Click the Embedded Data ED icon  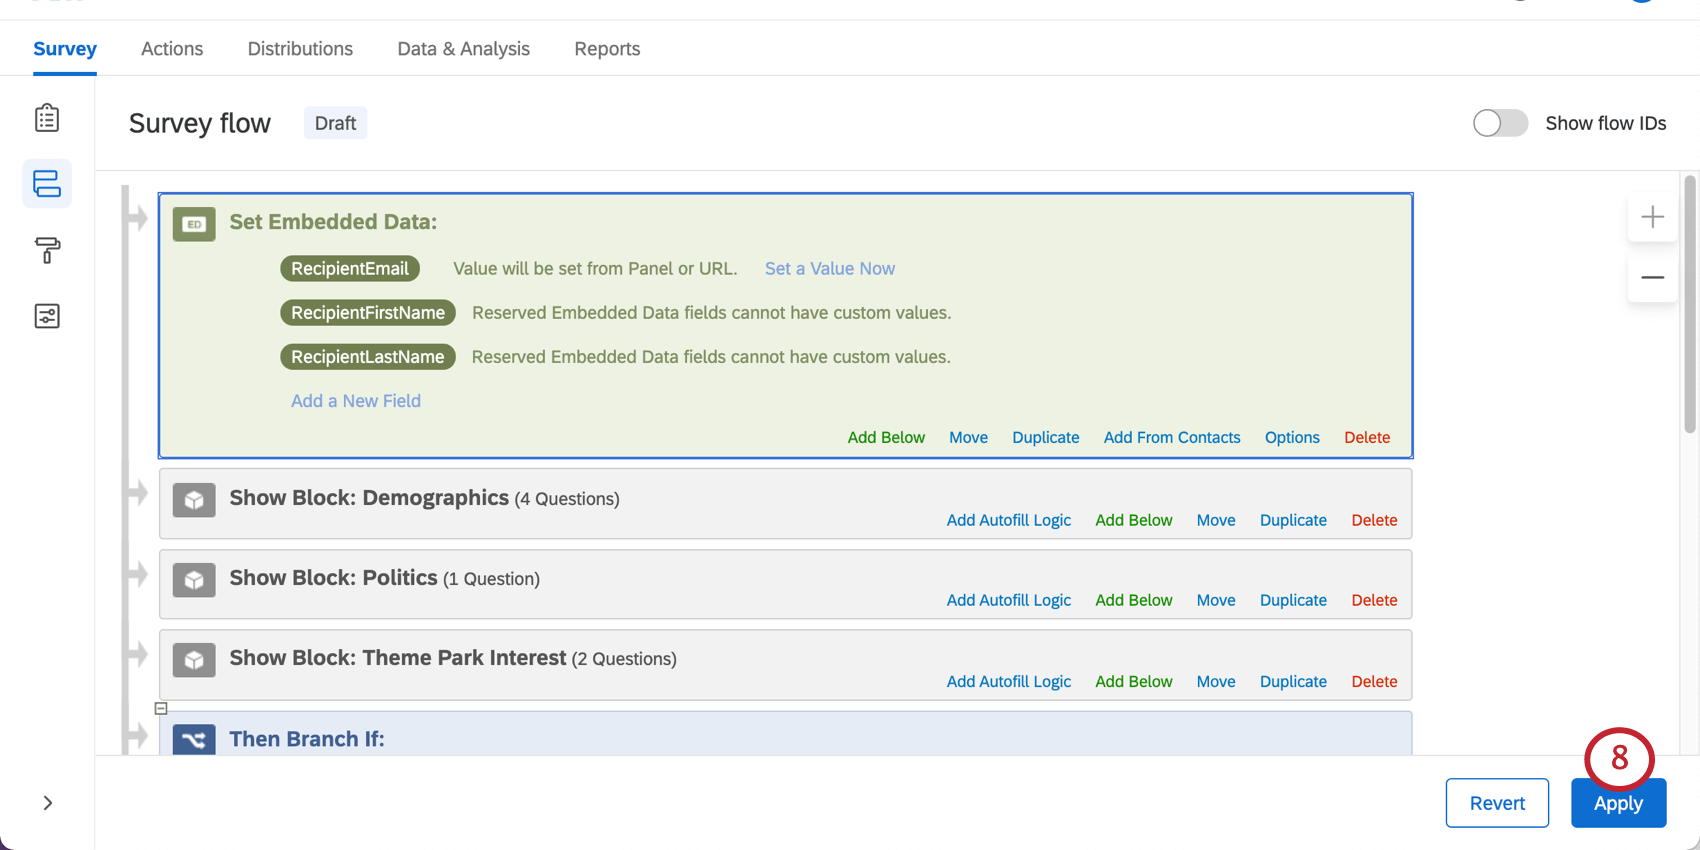[x=194, y=224]
